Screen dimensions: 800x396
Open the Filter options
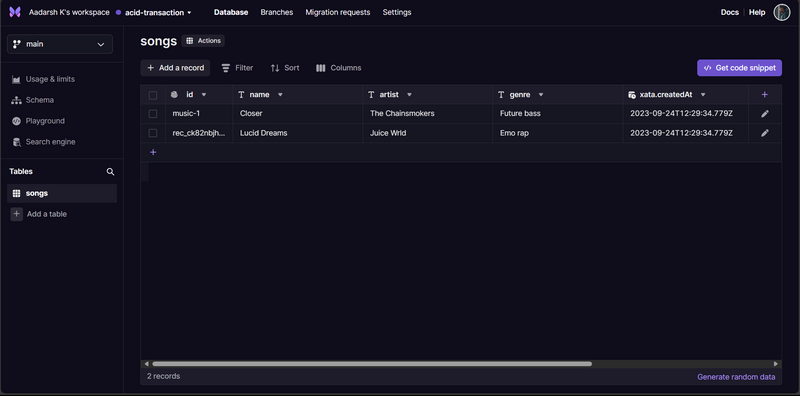[x=237, y=68]
